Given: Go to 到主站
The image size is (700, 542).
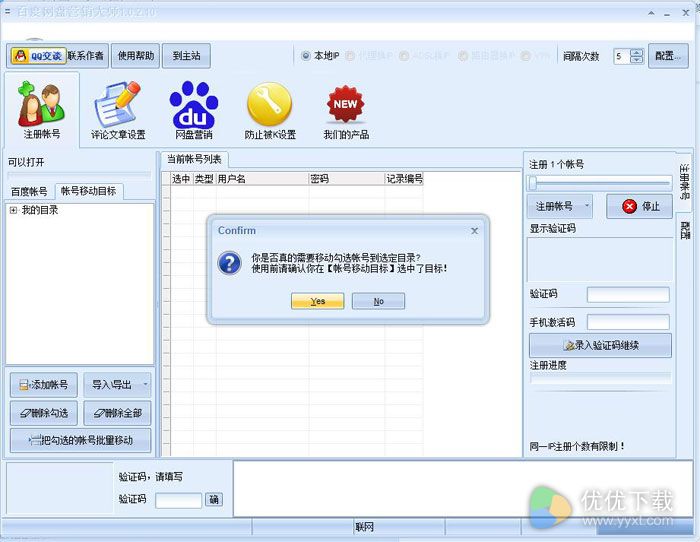Looking at the screenshot, I should [186, 56].
